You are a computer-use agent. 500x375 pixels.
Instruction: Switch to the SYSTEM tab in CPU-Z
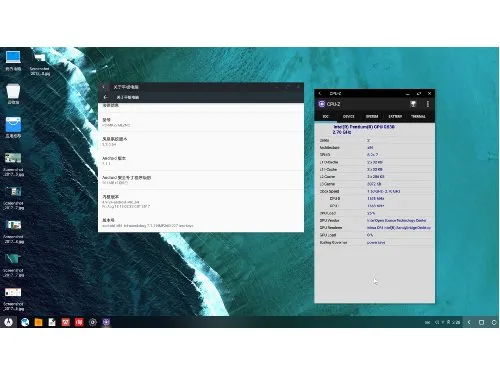pyautogui.click(x=372, y=116)
